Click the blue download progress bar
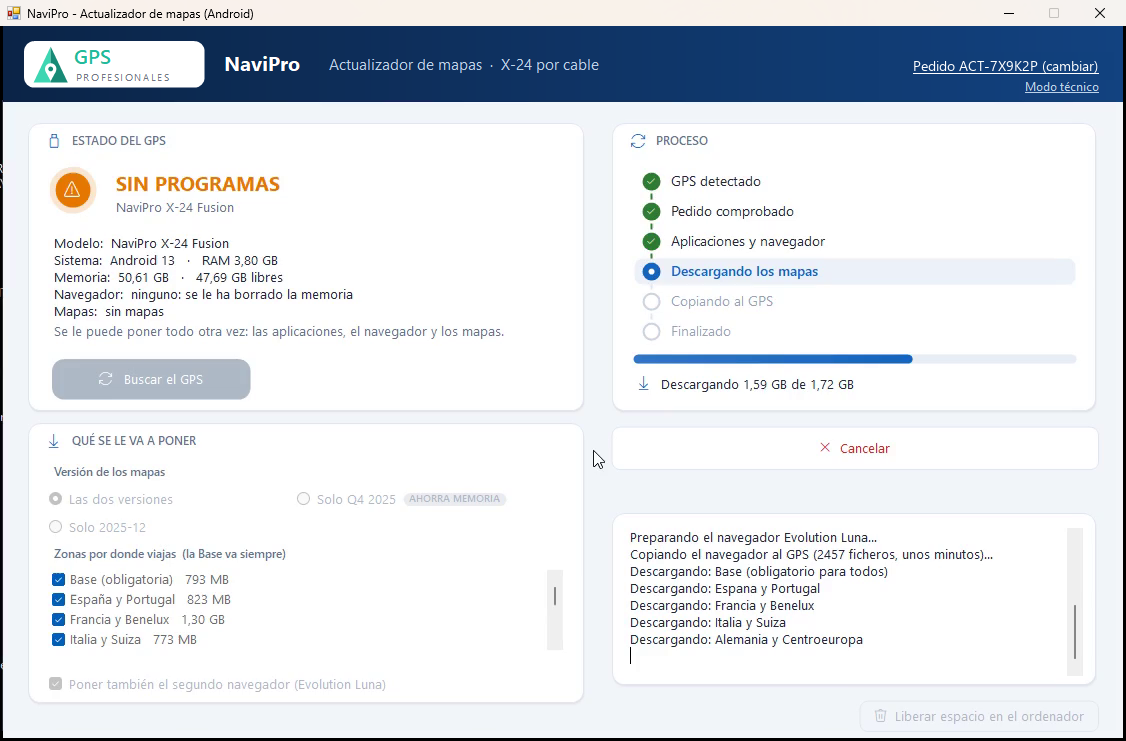The image size is (1126, 741). tap(855, 359)
